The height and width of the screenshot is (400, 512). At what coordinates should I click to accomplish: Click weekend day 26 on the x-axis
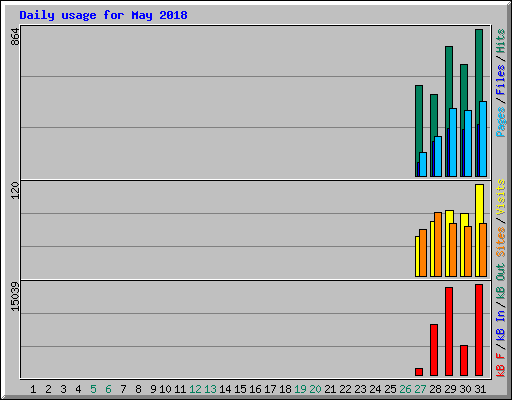[x=405, y=389]
